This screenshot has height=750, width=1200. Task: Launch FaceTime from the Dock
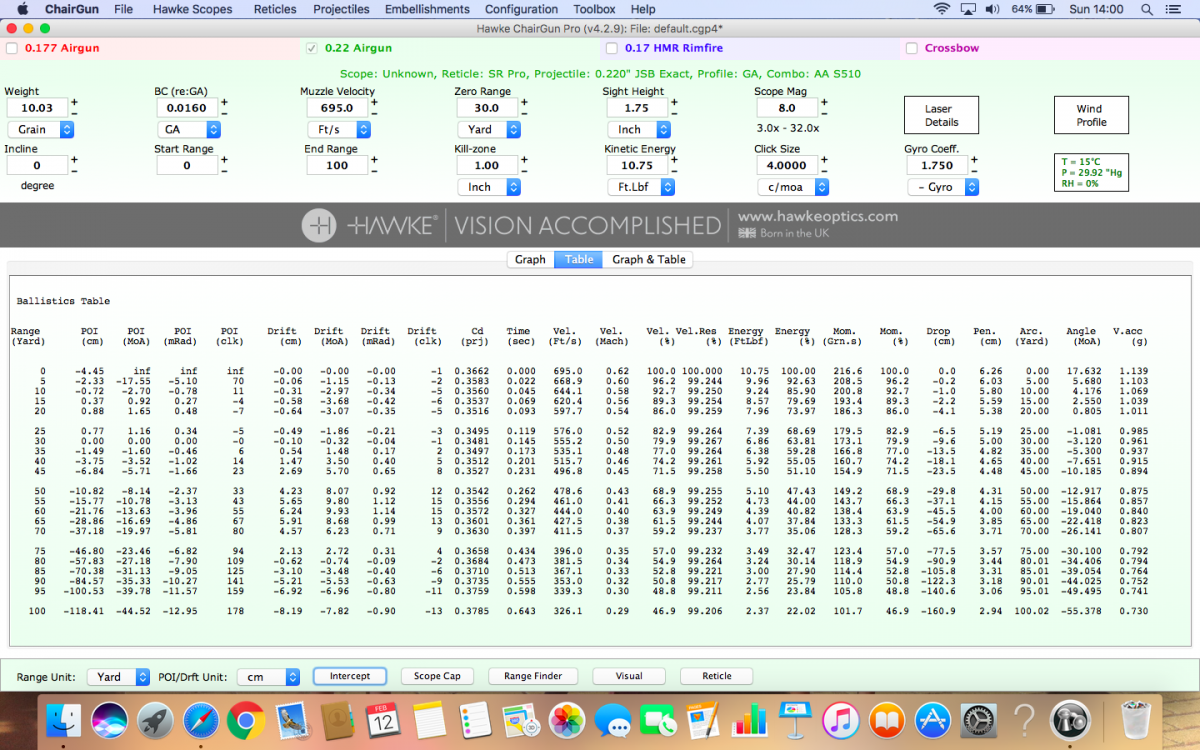click(658, 719)
